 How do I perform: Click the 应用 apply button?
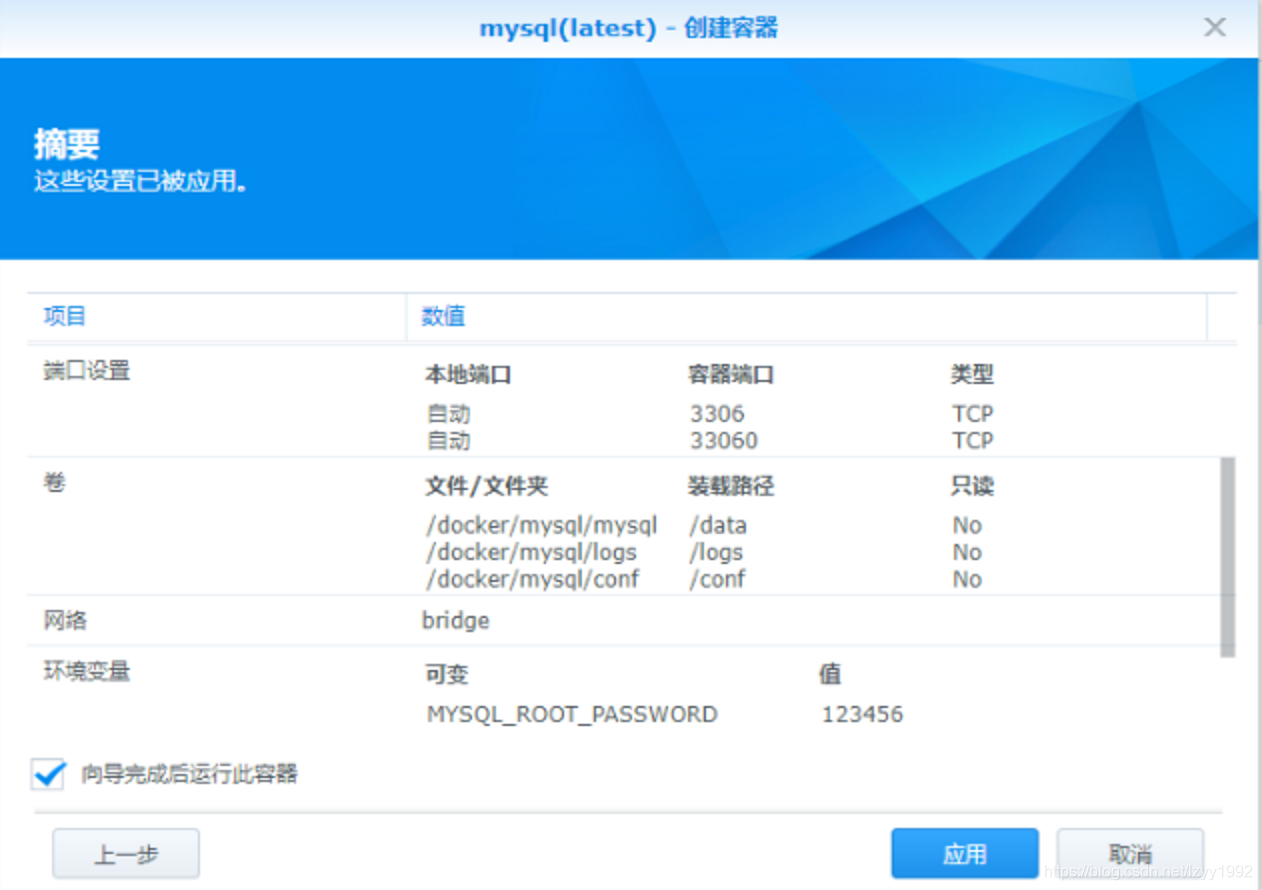point(964,854)
